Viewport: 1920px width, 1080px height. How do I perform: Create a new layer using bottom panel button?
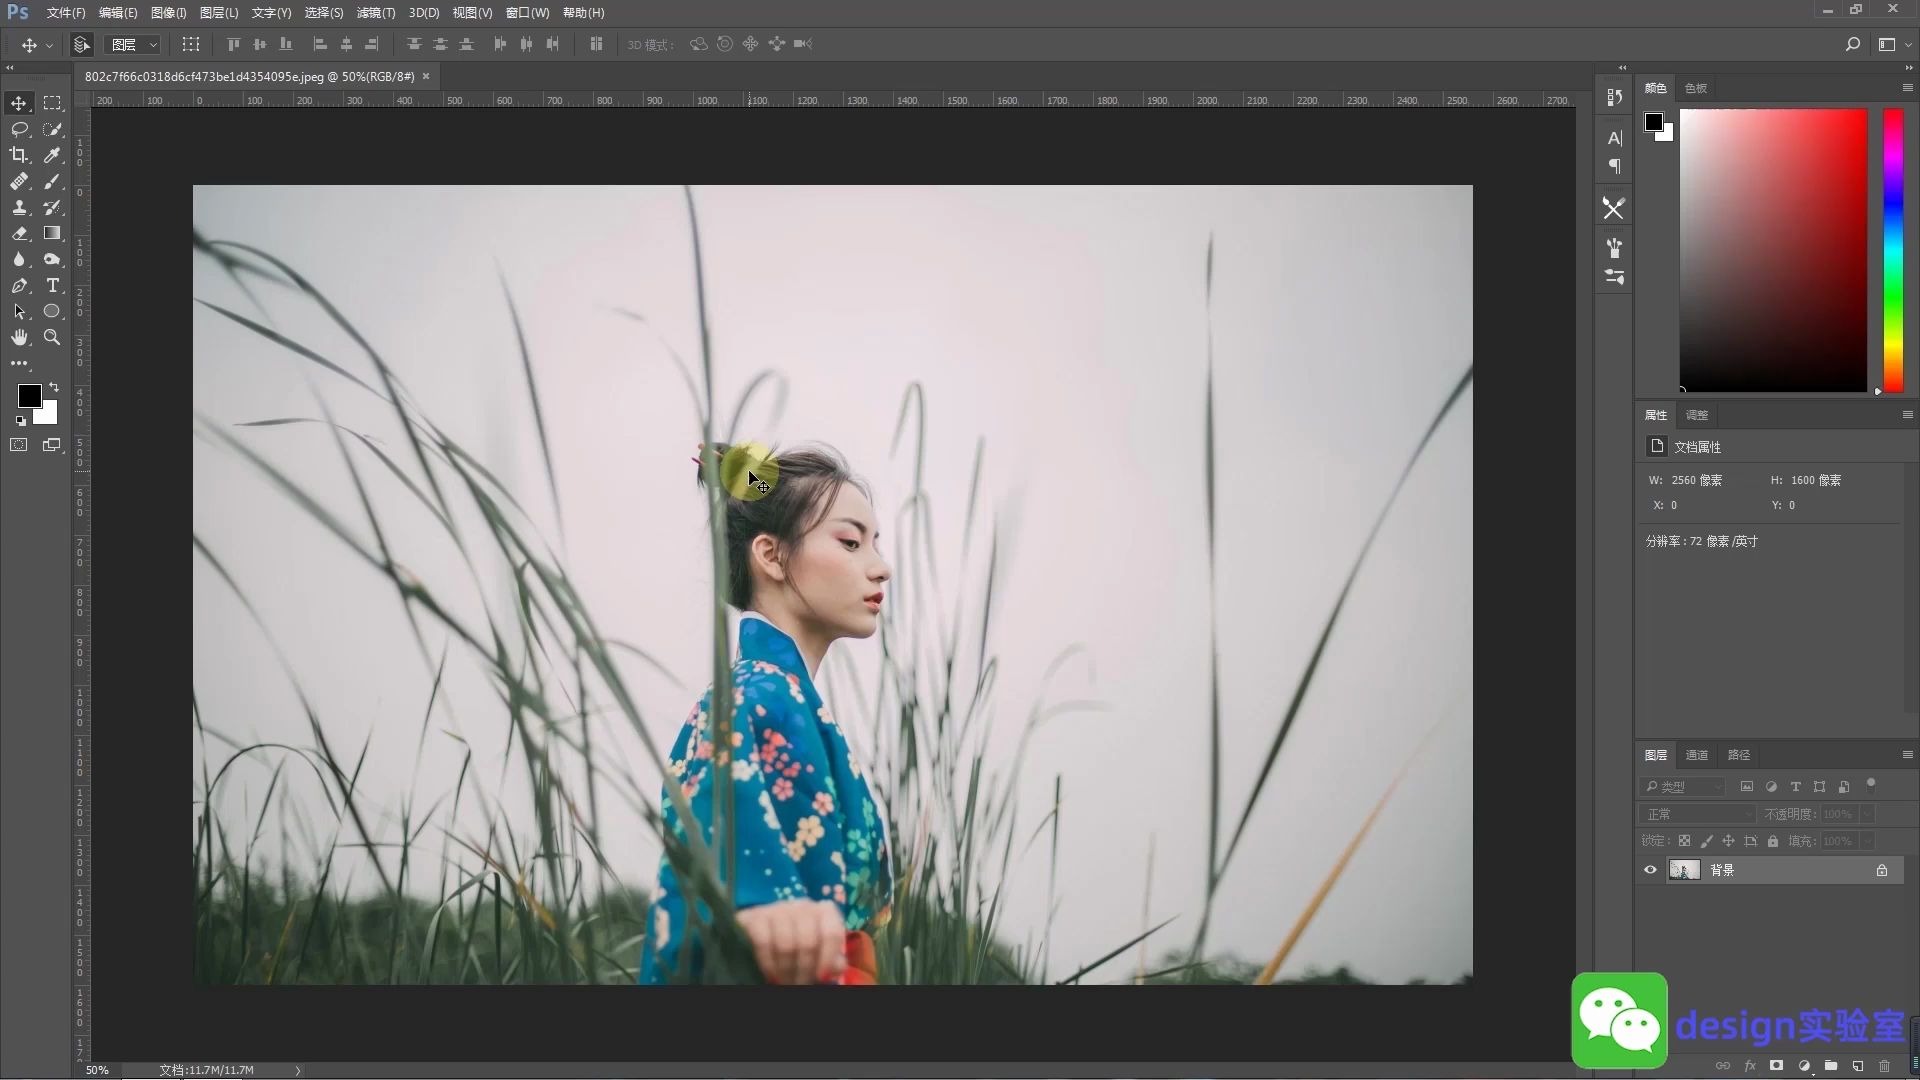click(1857, 1066)
